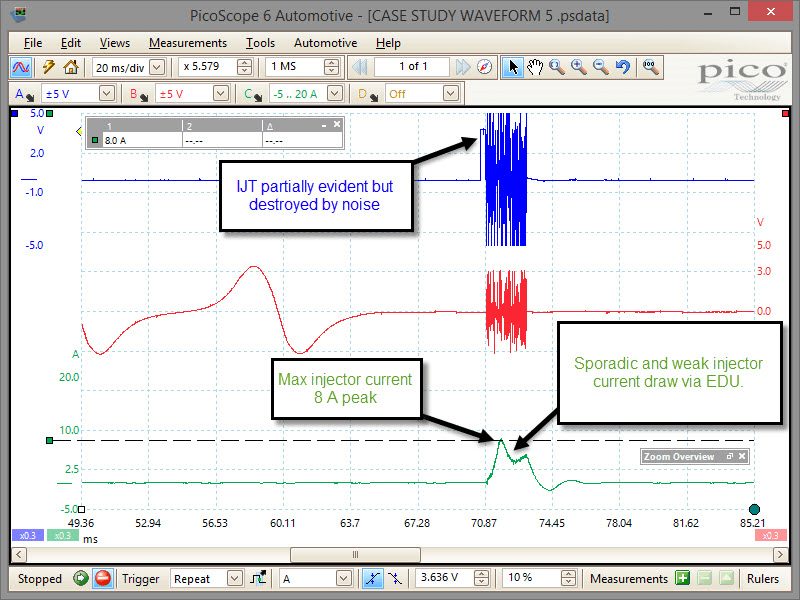
Task: Click Channel C green x0.3 scaling button
Action: [62, 535]
